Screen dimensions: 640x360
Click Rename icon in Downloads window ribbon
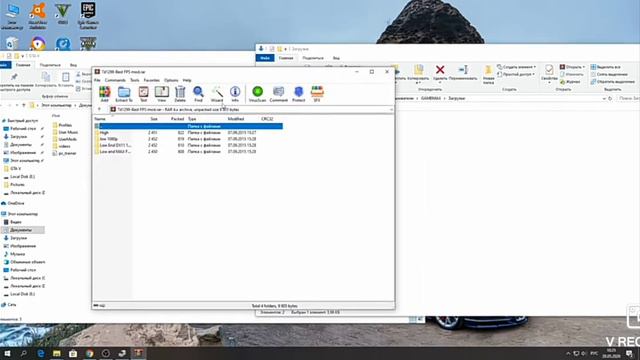463,73
